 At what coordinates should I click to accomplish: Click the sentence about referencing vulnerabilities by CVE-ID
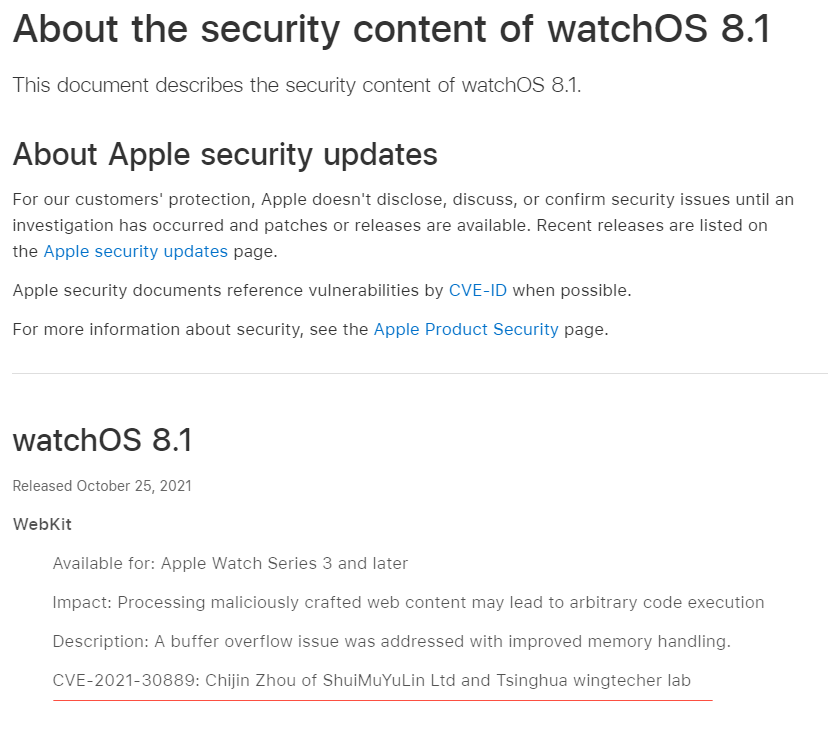tap(322, 291)
